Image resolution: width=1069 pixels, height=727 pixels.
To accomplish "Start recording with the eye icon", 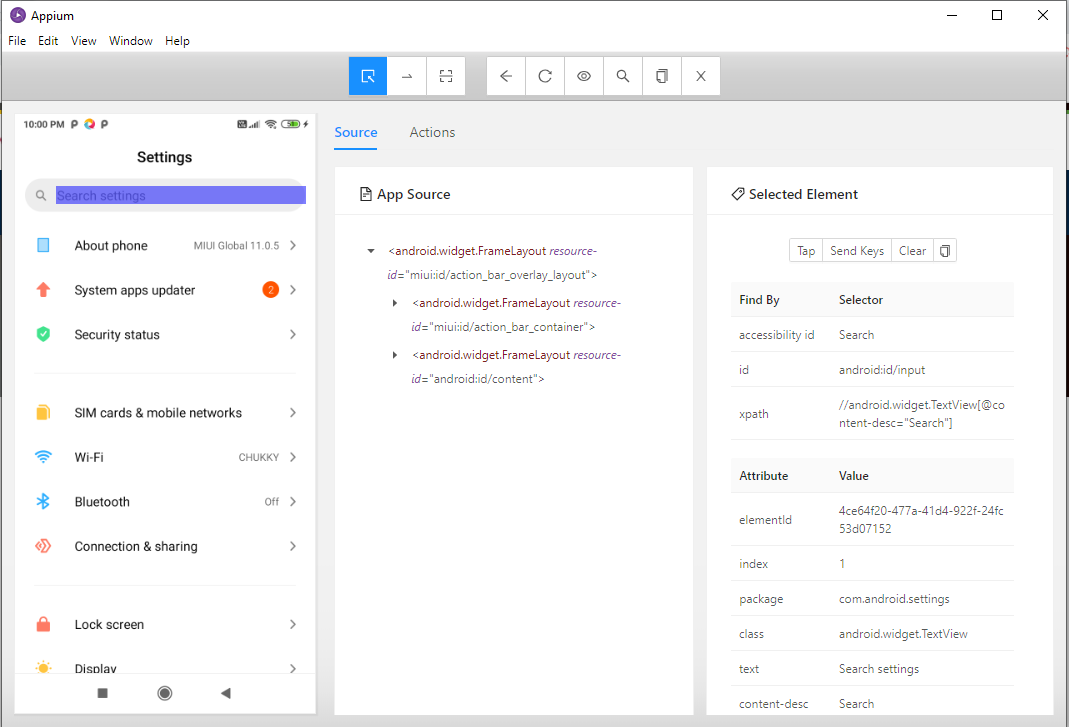I will pyautogui.click(x=584, y=76).
